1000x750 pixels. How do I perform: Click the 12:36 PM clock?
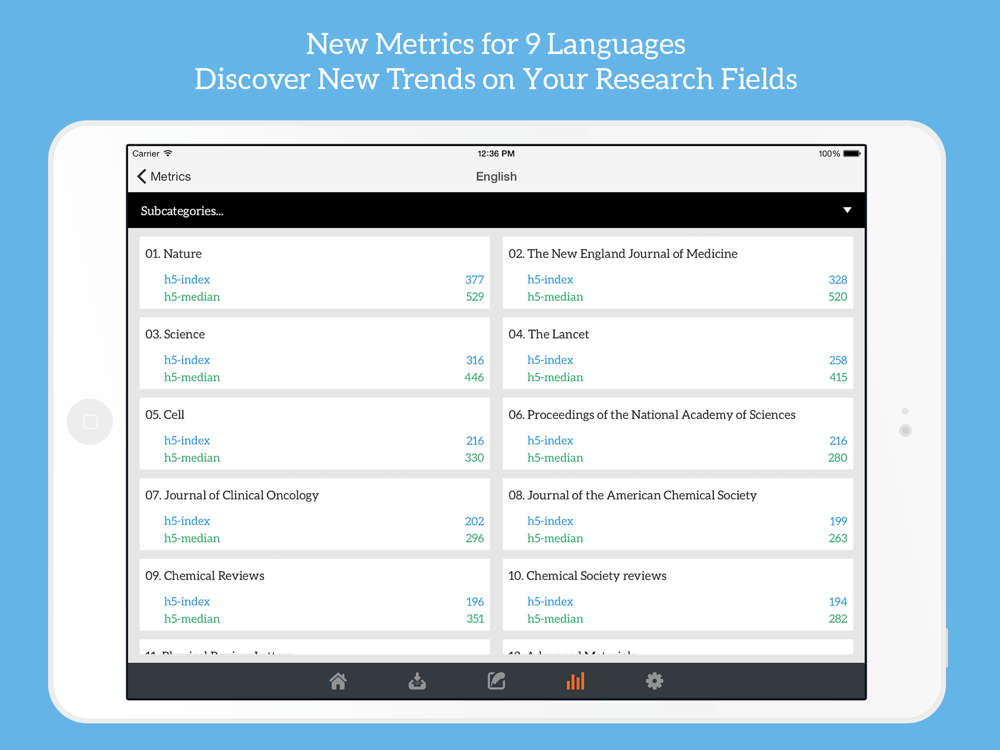pyautogui.click(x=496, y=154)
